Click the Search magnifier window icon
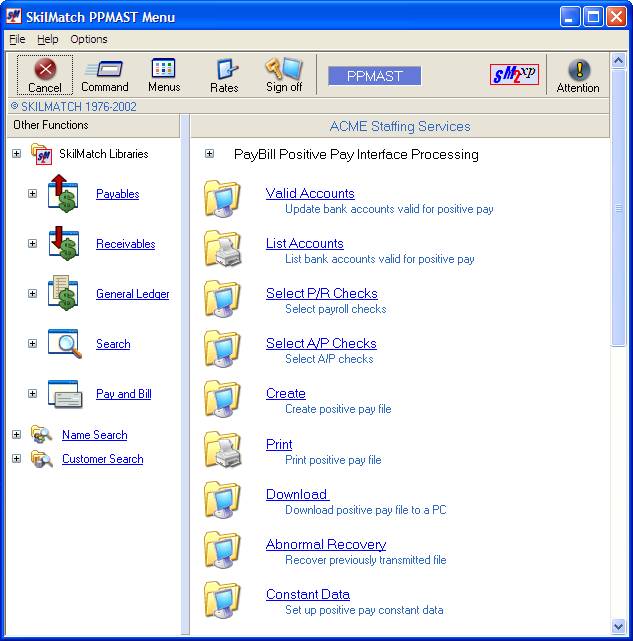 (65, 343)
